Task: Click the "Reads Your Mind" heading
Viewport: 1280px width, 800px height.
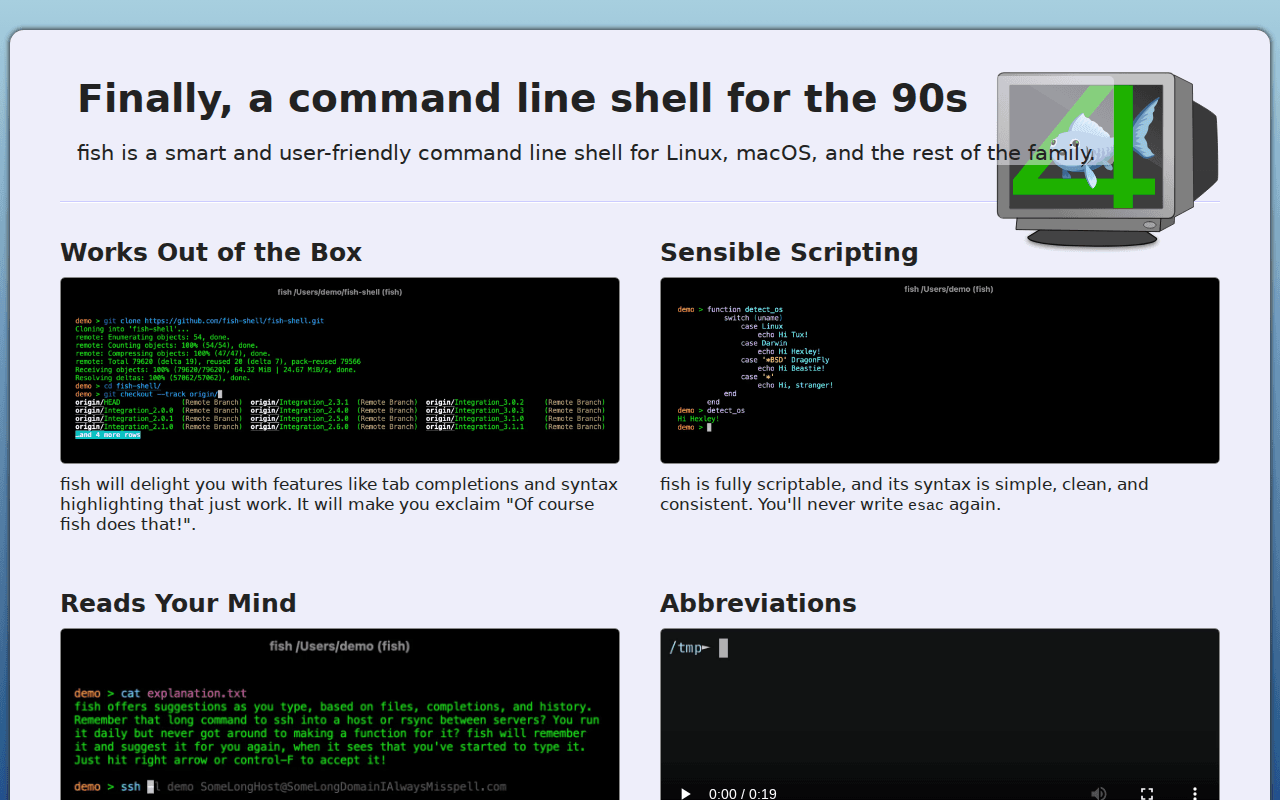Action: [x=178, y=603]
